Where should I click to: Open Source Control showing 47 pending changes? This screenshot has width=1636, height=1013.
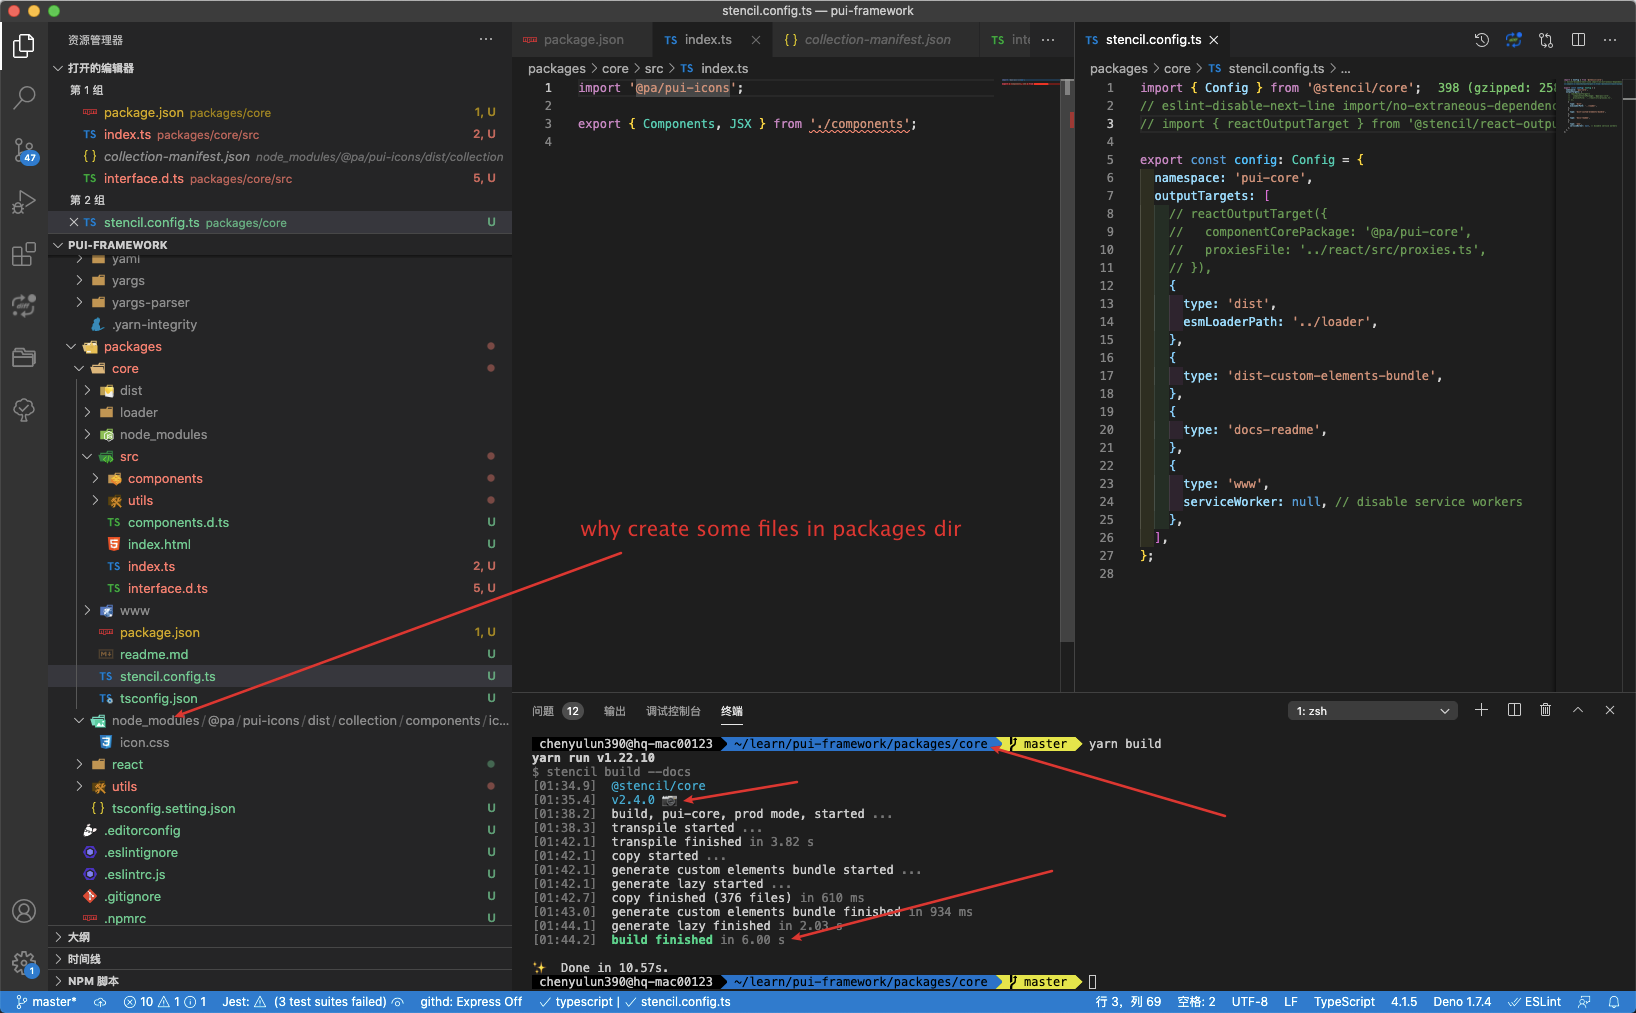[24, 150]
